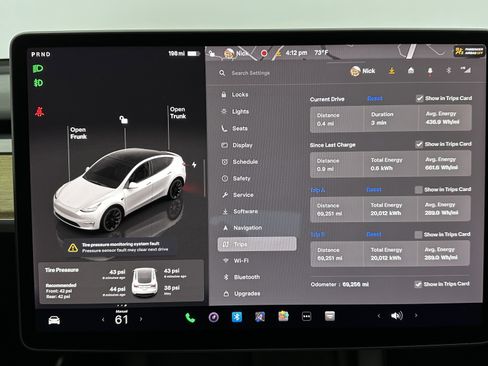Open the Toybox app icon
The width and height of the screenshot is (488, 366).
tap(283, 316)
